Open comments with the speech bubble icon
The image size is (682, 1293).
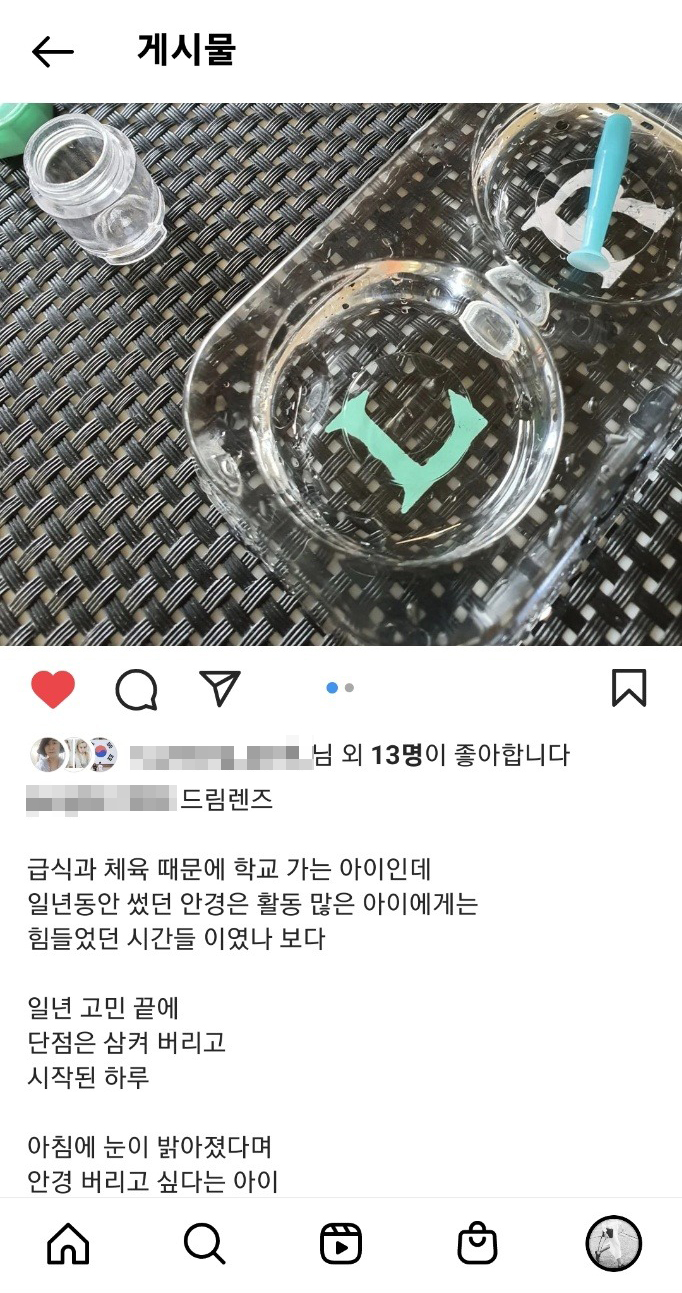coord(136,689)
